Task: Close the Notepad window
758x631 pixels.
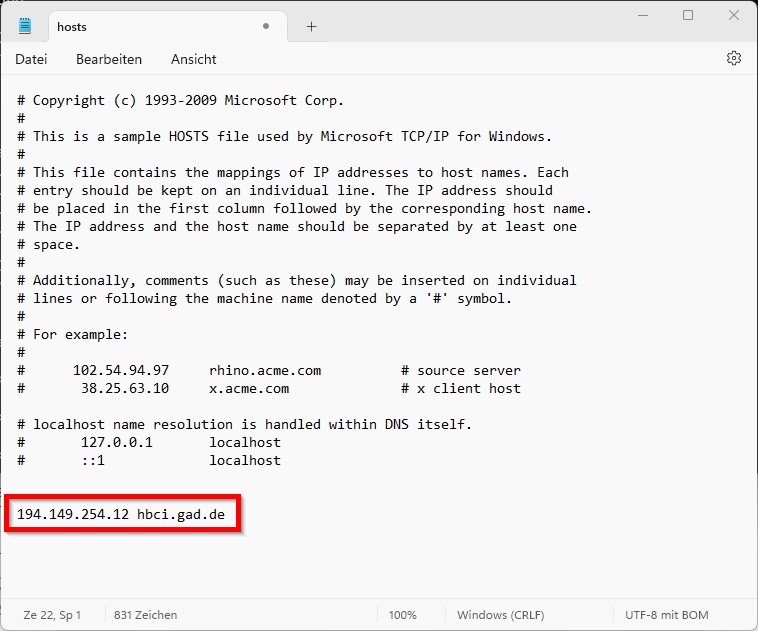Action: pyautogui.click(x=733, y=15)
